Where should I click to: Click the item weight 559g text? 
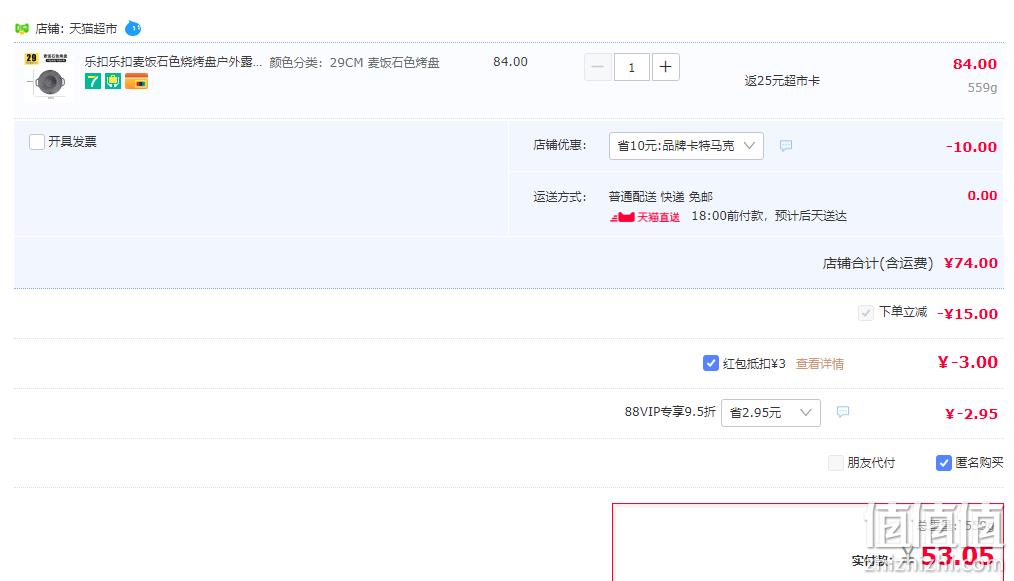point(982,87)
